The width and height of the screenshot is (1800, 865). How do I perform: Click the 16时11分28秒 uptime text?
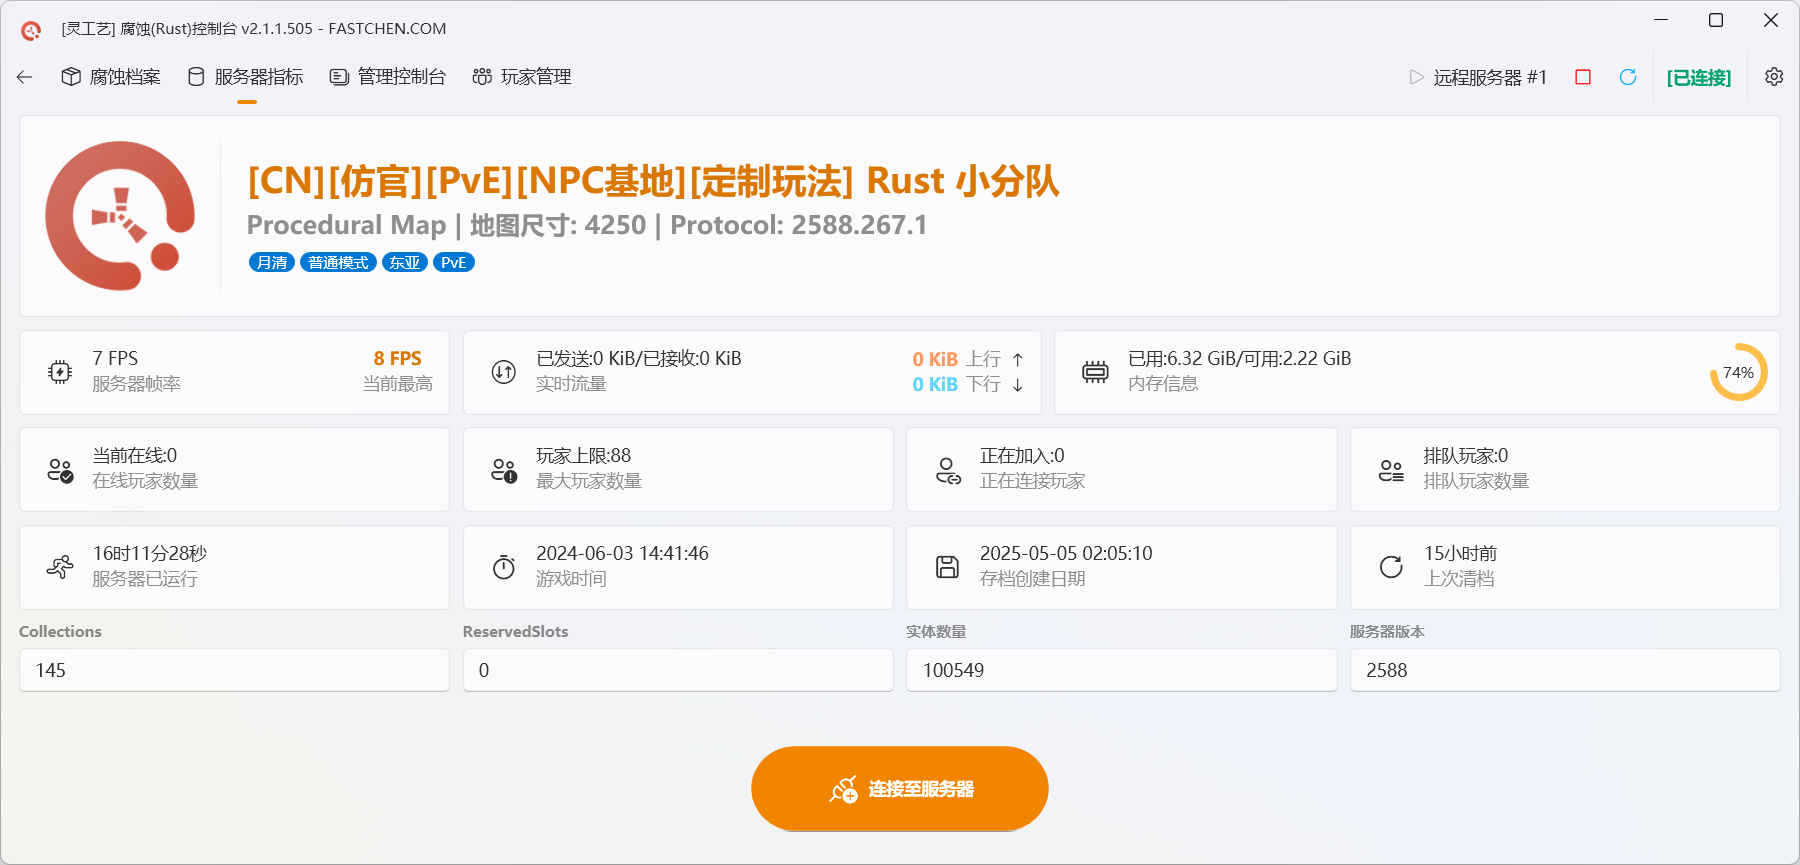(149, 554)
